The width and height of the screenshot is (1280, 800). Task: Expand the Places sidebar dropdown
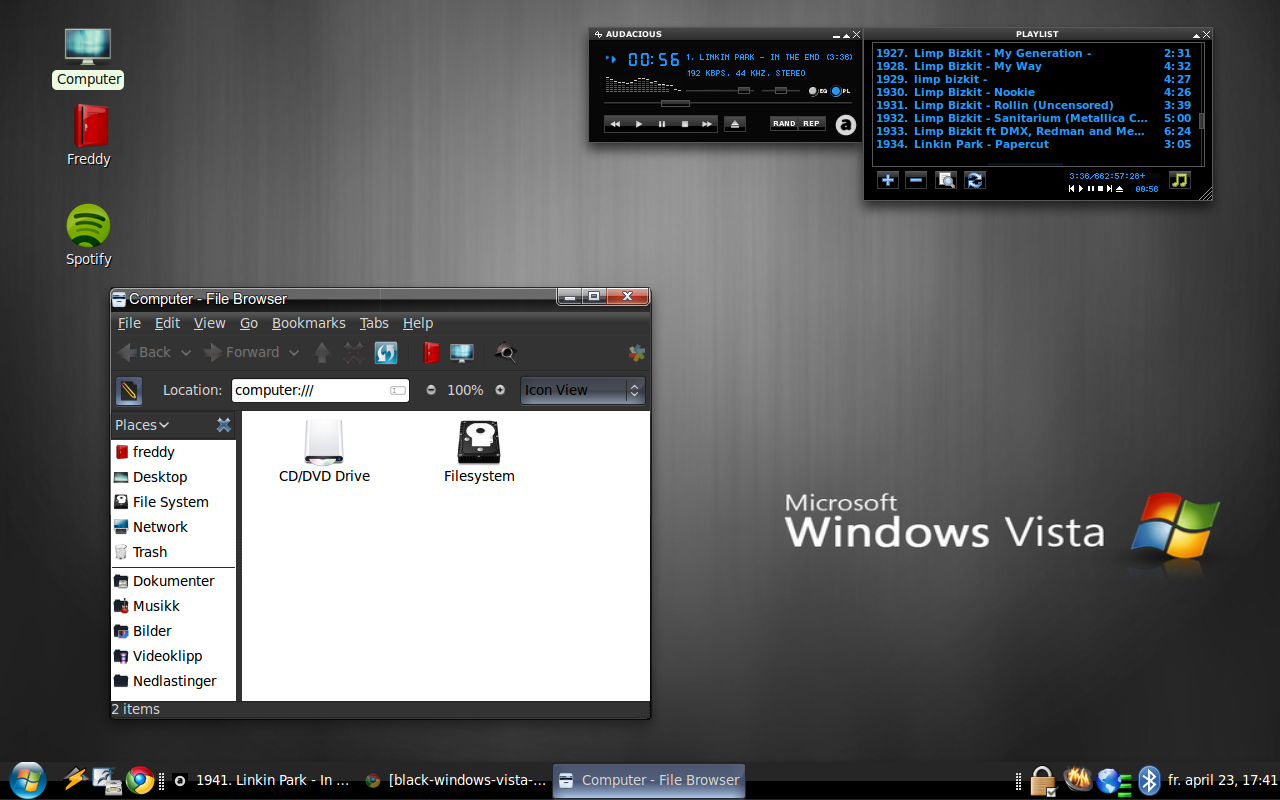coord(142,425)
